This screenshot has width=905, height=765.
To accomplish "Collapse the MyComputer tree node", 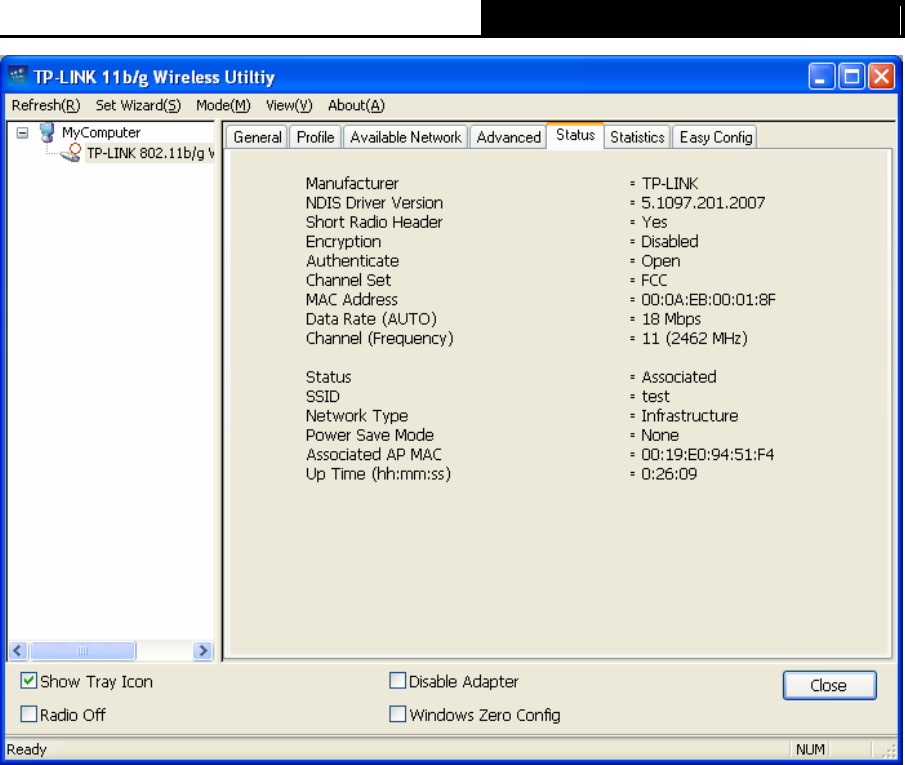I will point(23,133).
